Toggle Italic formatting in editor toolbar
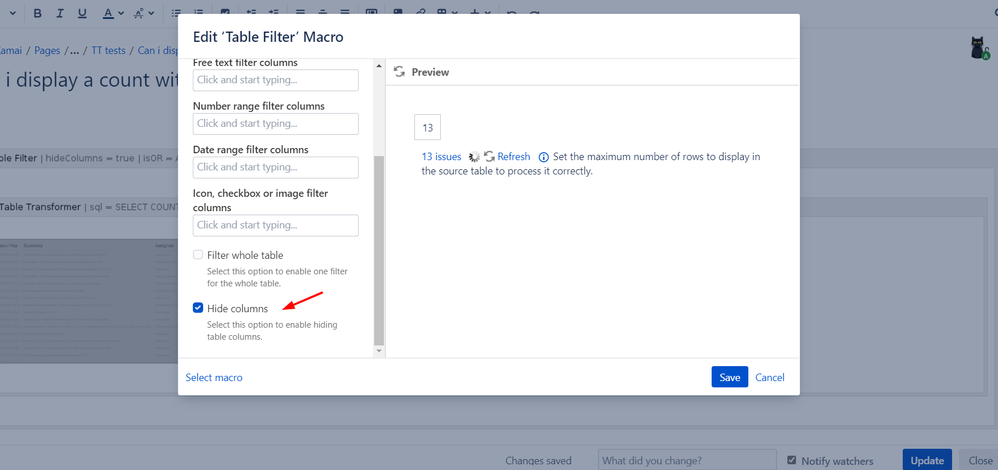 click(x=60, y=13)
